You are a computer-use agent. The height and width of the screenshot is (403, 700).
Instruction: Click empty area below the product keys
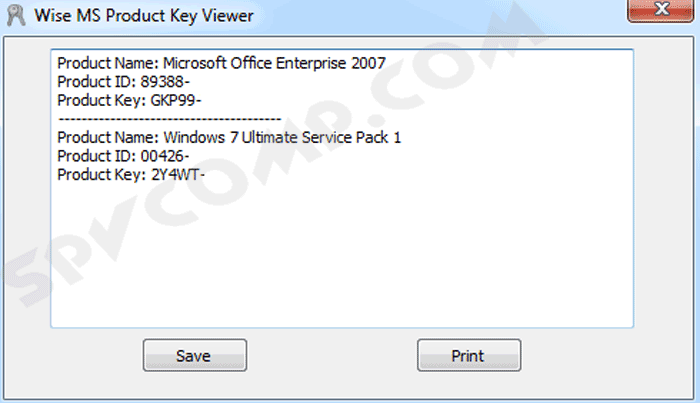[342, 254]
